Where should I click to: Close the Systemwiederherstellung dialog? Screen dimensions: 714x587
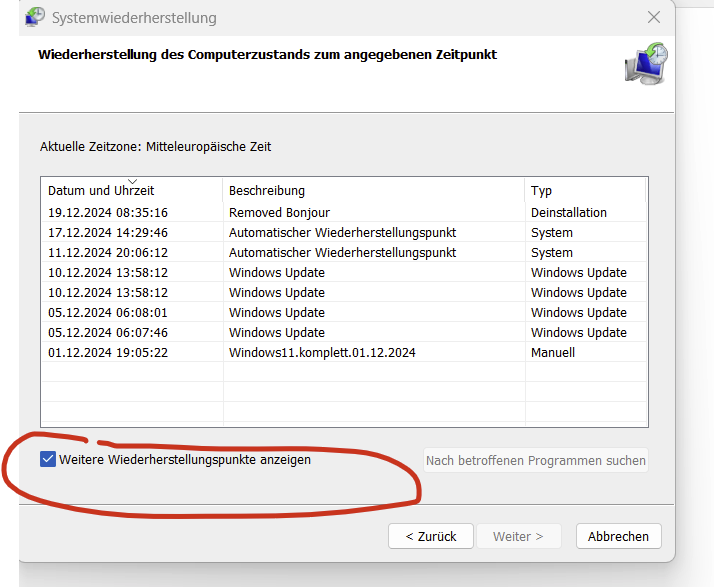(x=653, y=17)
